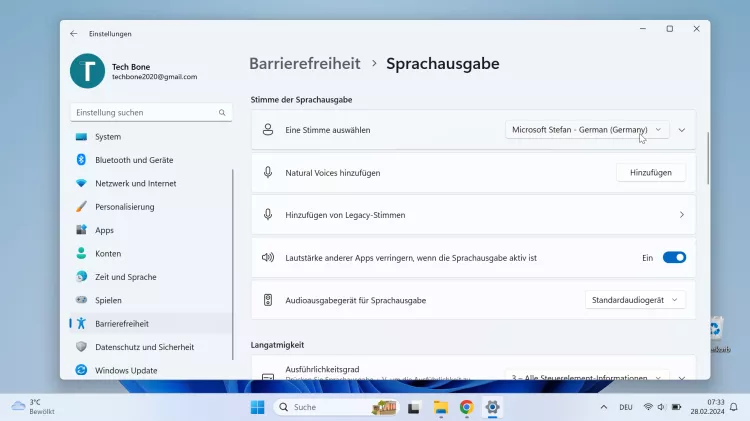
Task: Open notification bell in system tray
Action: [x=733, y=407]
